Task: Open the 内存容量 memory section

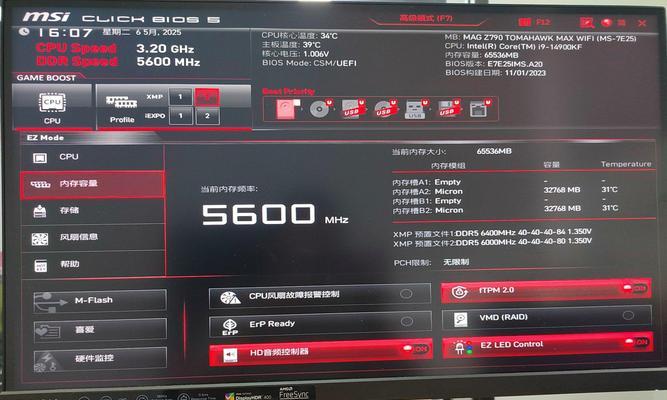Action: click(92, 184)
